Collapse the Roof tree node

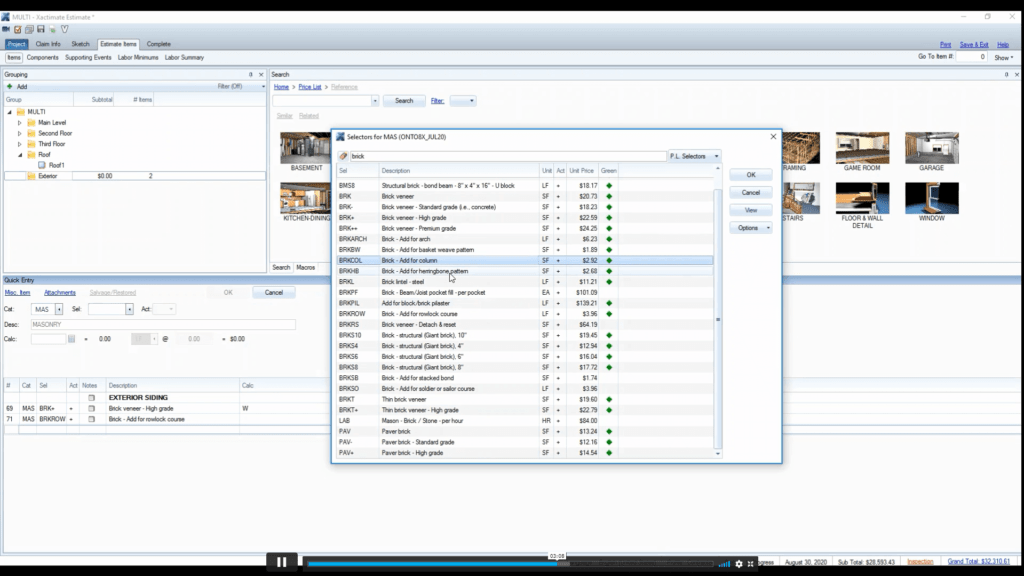coord(20,155)
